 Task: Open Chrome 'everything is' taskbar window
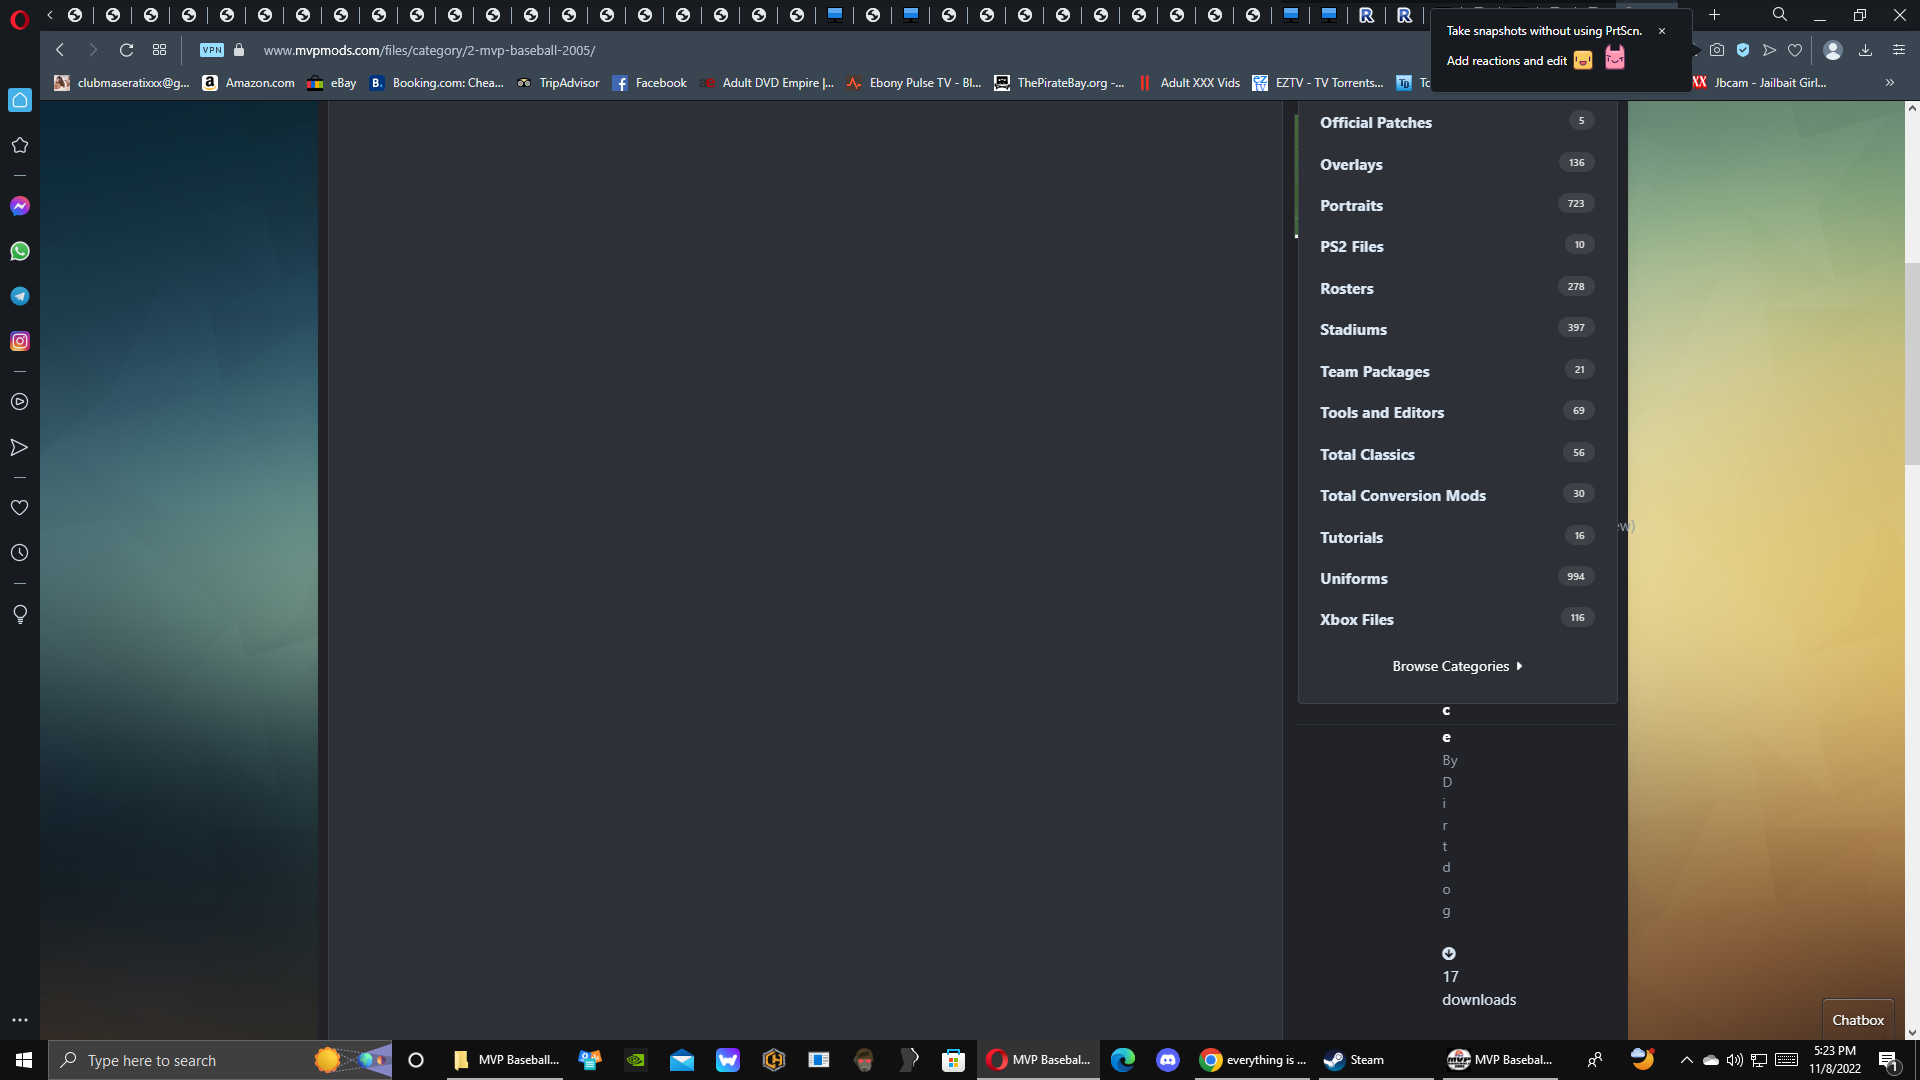tap(1253, 1060)
